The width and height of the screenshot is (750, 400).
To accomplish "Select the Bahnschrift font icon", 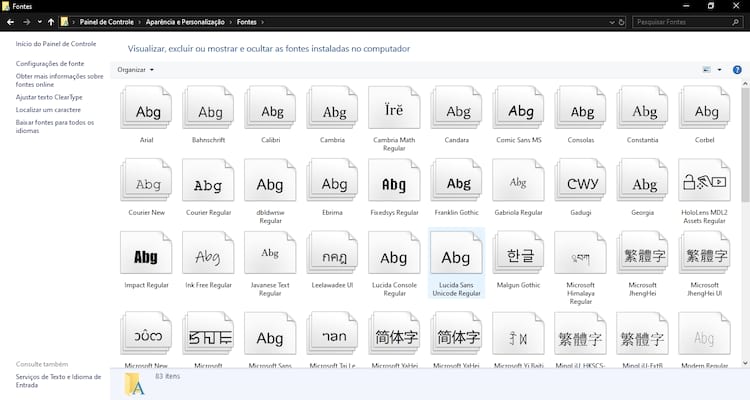I will point(209,108).
